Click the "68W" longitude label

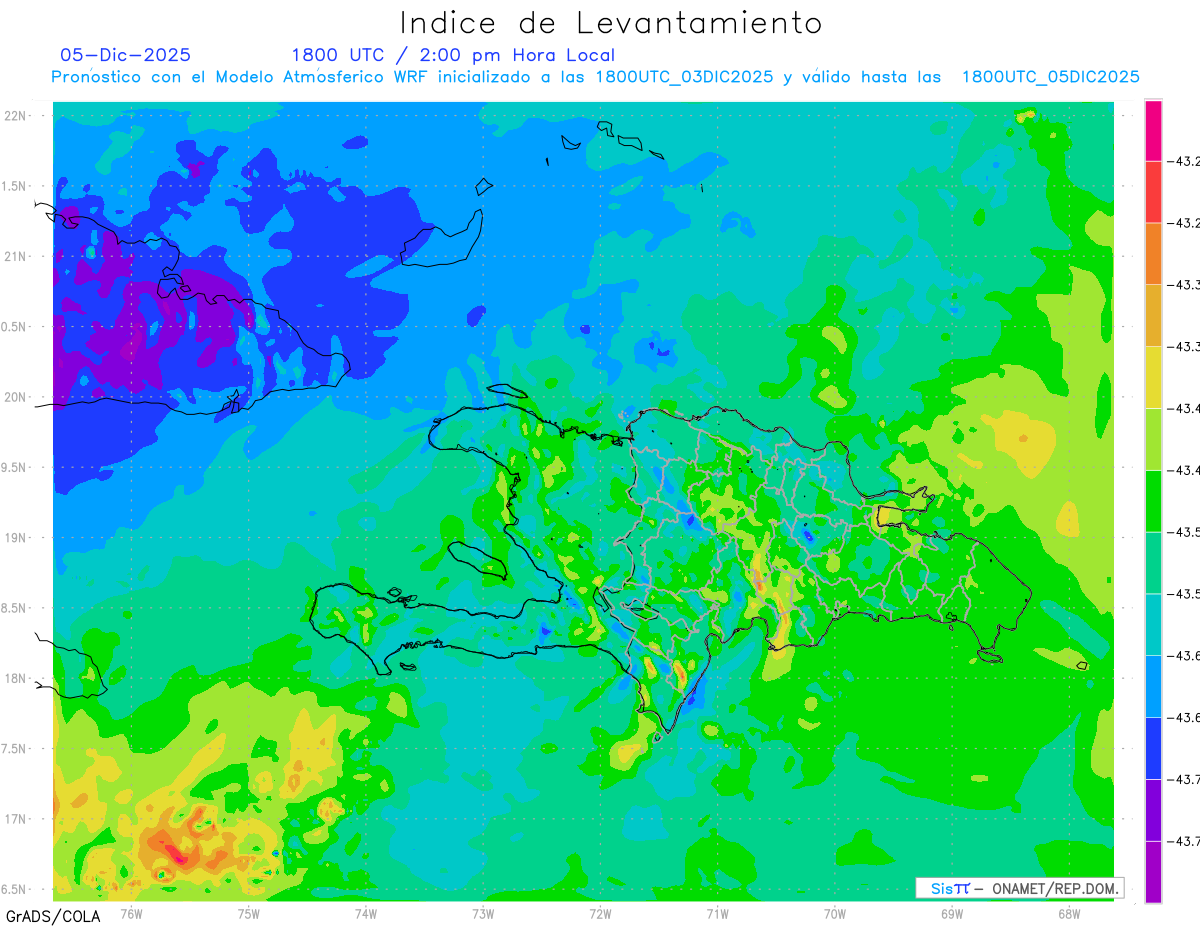pos(1069,913)
